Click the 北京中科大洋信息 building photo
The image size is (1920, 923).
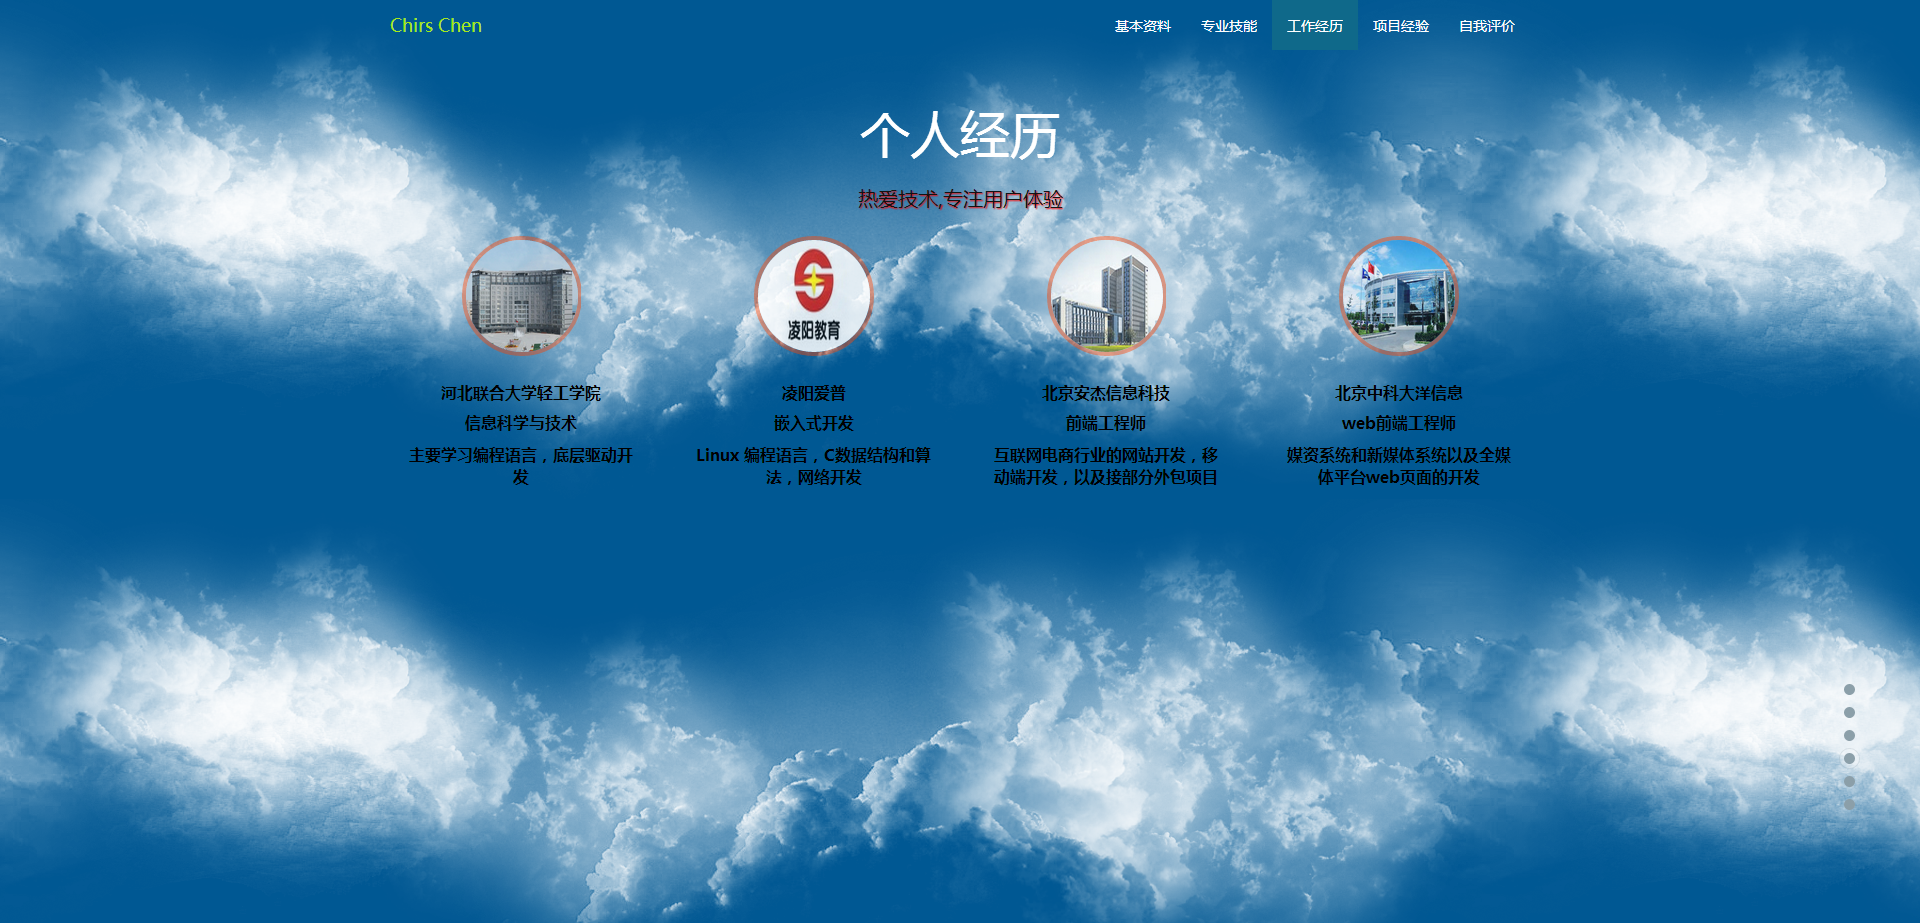click(1399, 296)
